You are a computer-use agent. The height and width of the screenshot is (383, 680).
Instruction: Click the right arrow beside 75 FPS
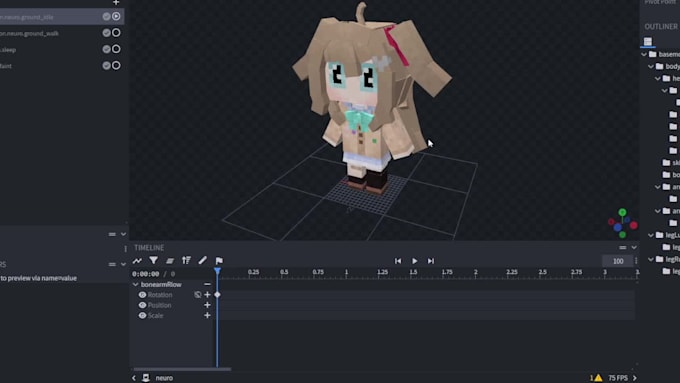click(x=634, y=378)
